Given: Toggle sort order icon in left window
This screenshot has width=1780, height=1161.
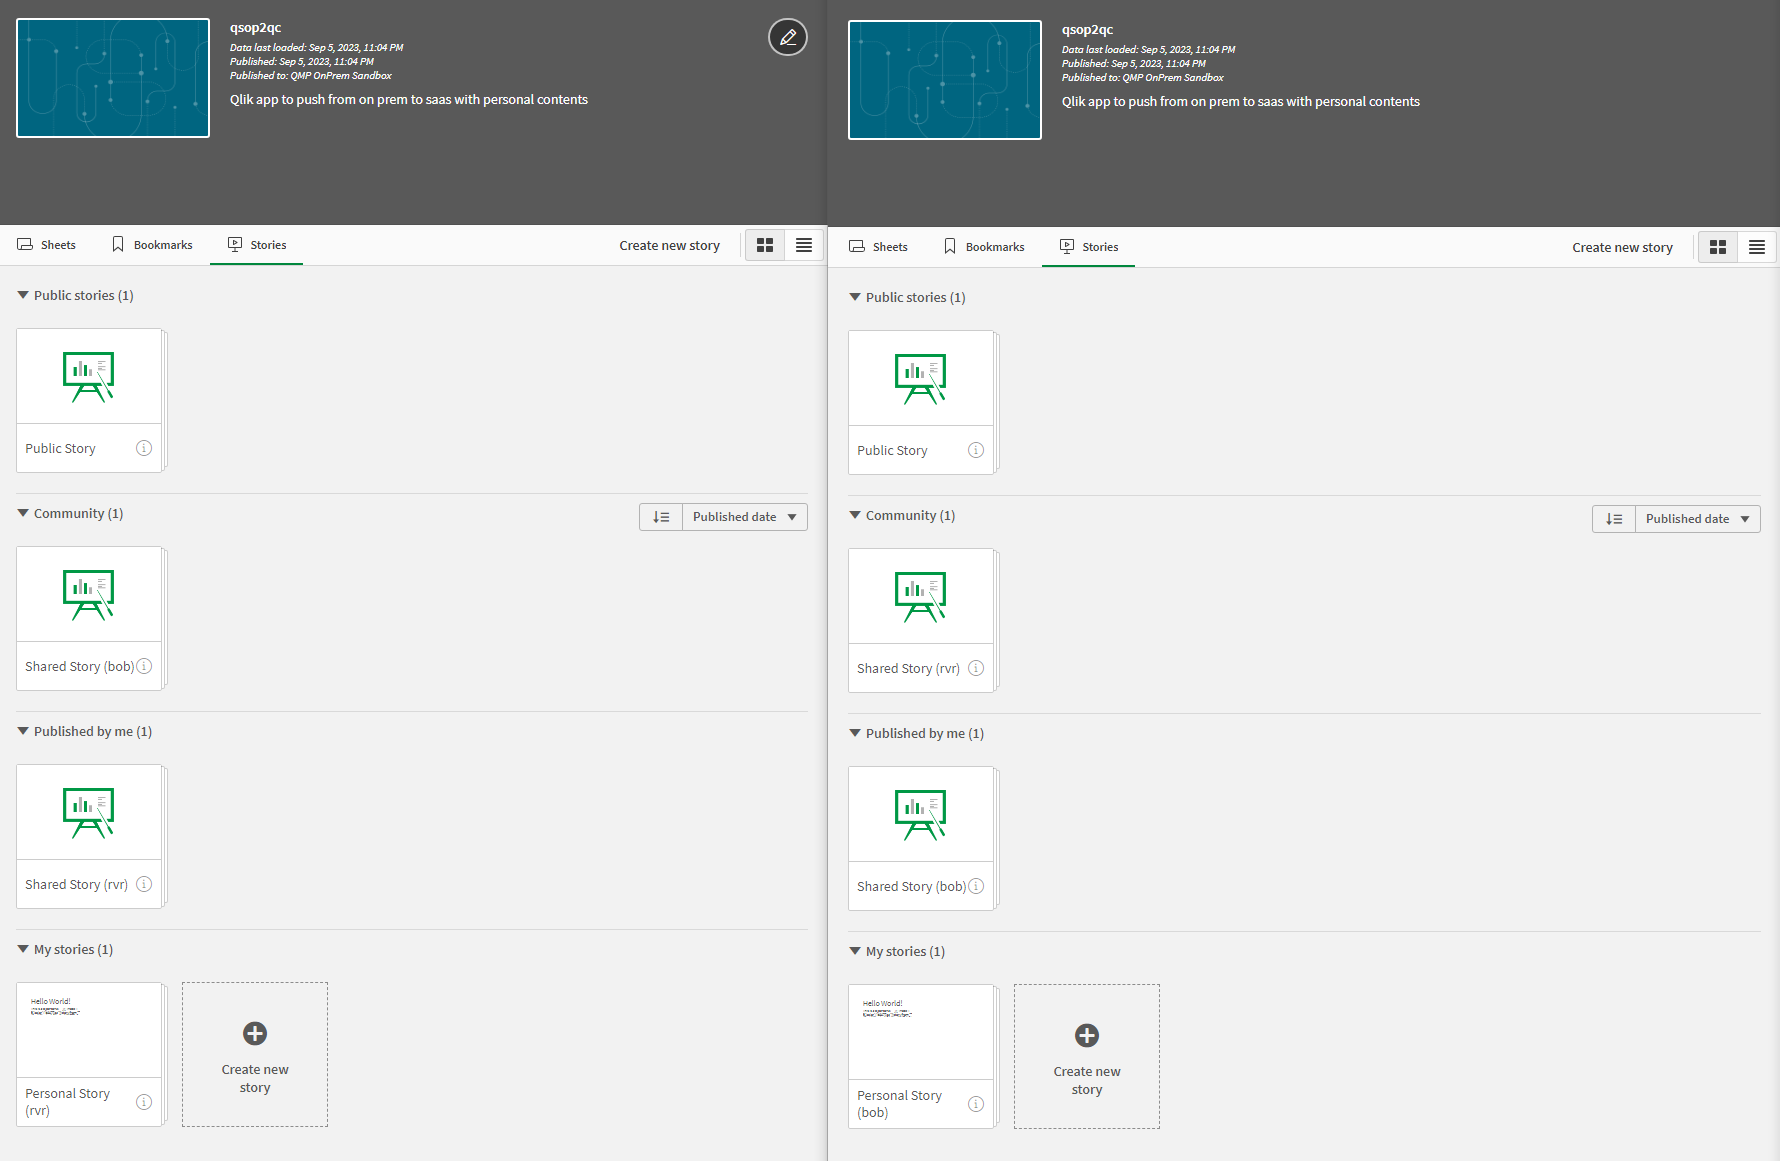Looking at the screenshot, I should point(661,517).
